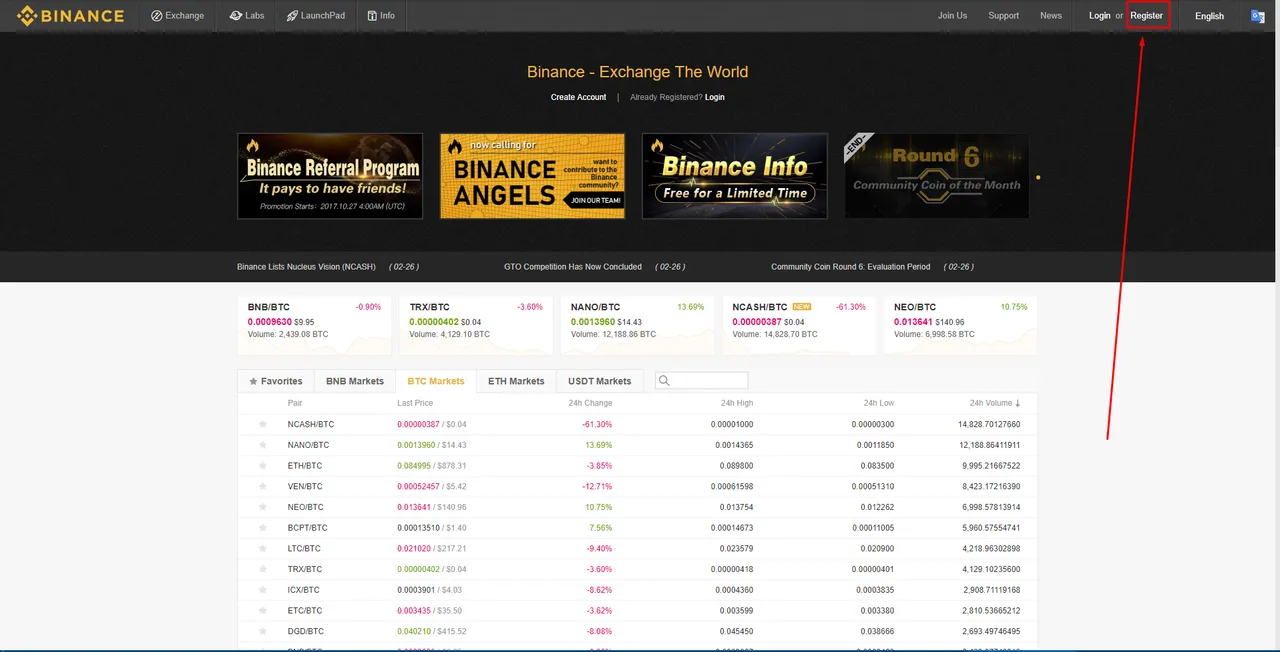This screenshot has height=652, width=1280.
Task: Click the Join Us link
Action: pyautogui.click(x=952, y=16)
